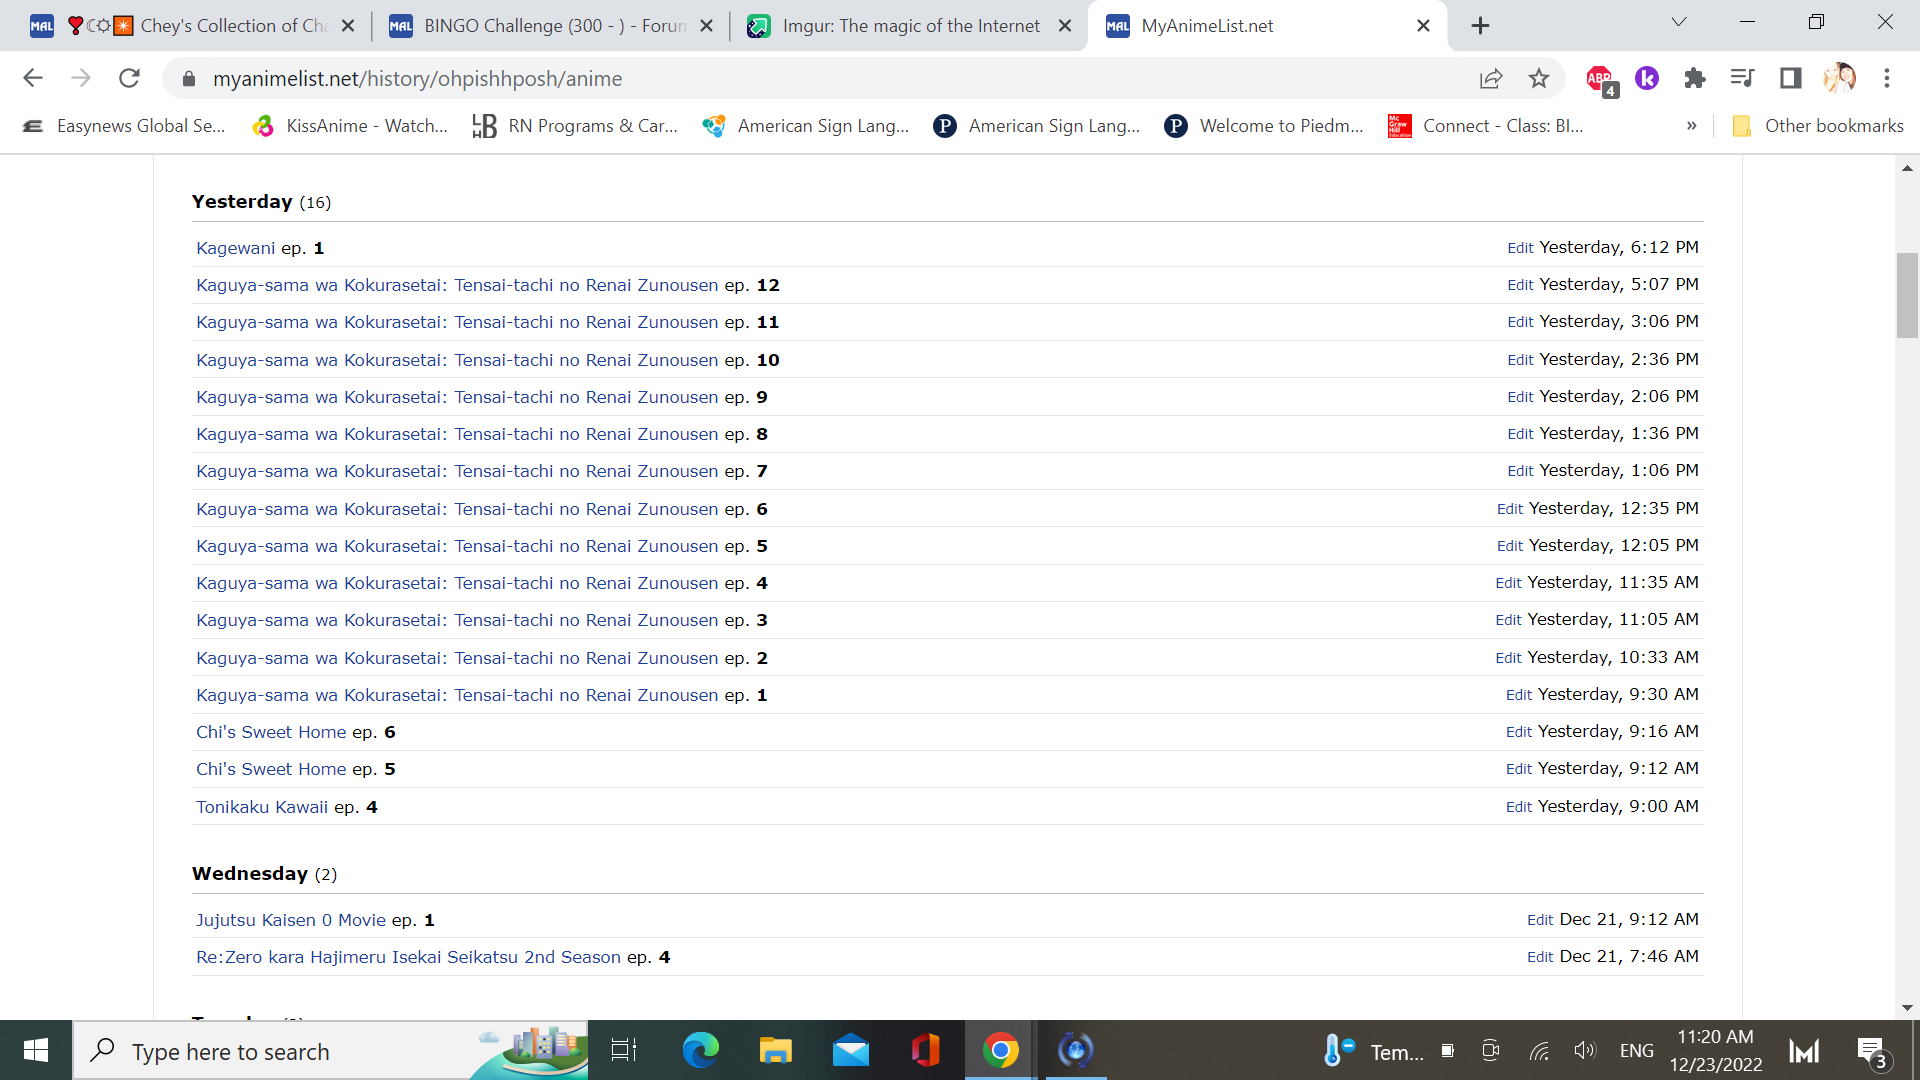1920x1080 pixels.
Task: Open Kaguya-sama ep. 12 title link
Action: click(x=457, y=285)
